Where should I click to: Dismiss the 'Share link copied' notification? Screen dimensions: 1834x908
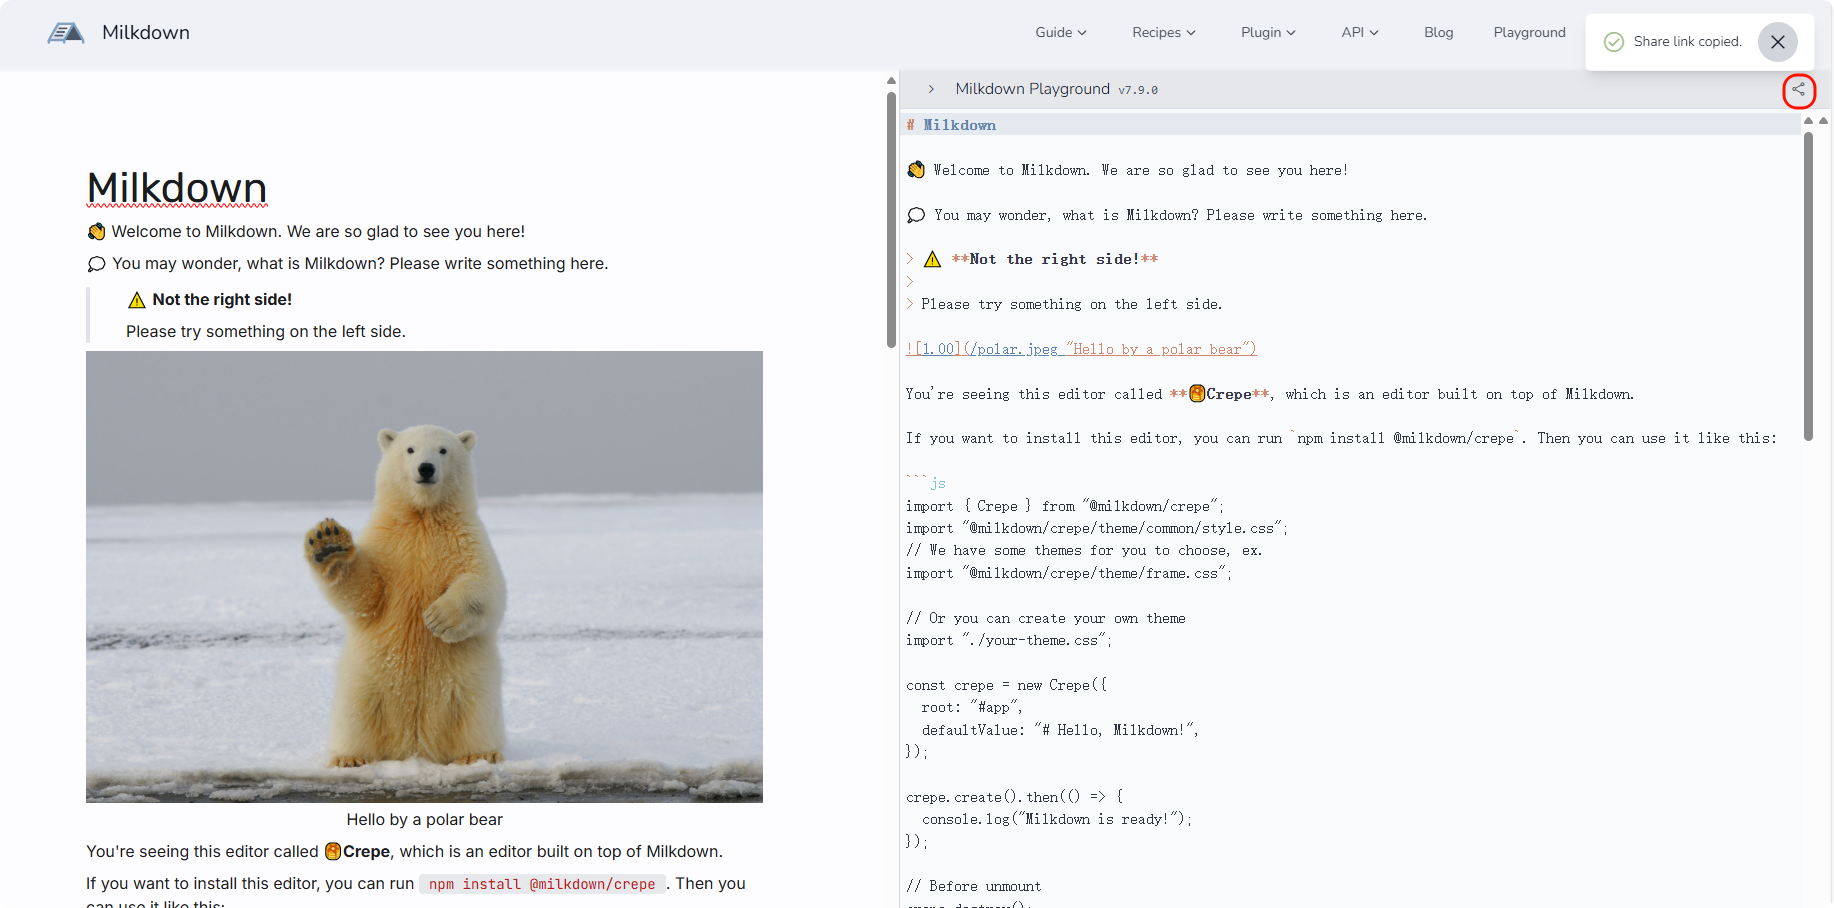[x=1777, y=42]
